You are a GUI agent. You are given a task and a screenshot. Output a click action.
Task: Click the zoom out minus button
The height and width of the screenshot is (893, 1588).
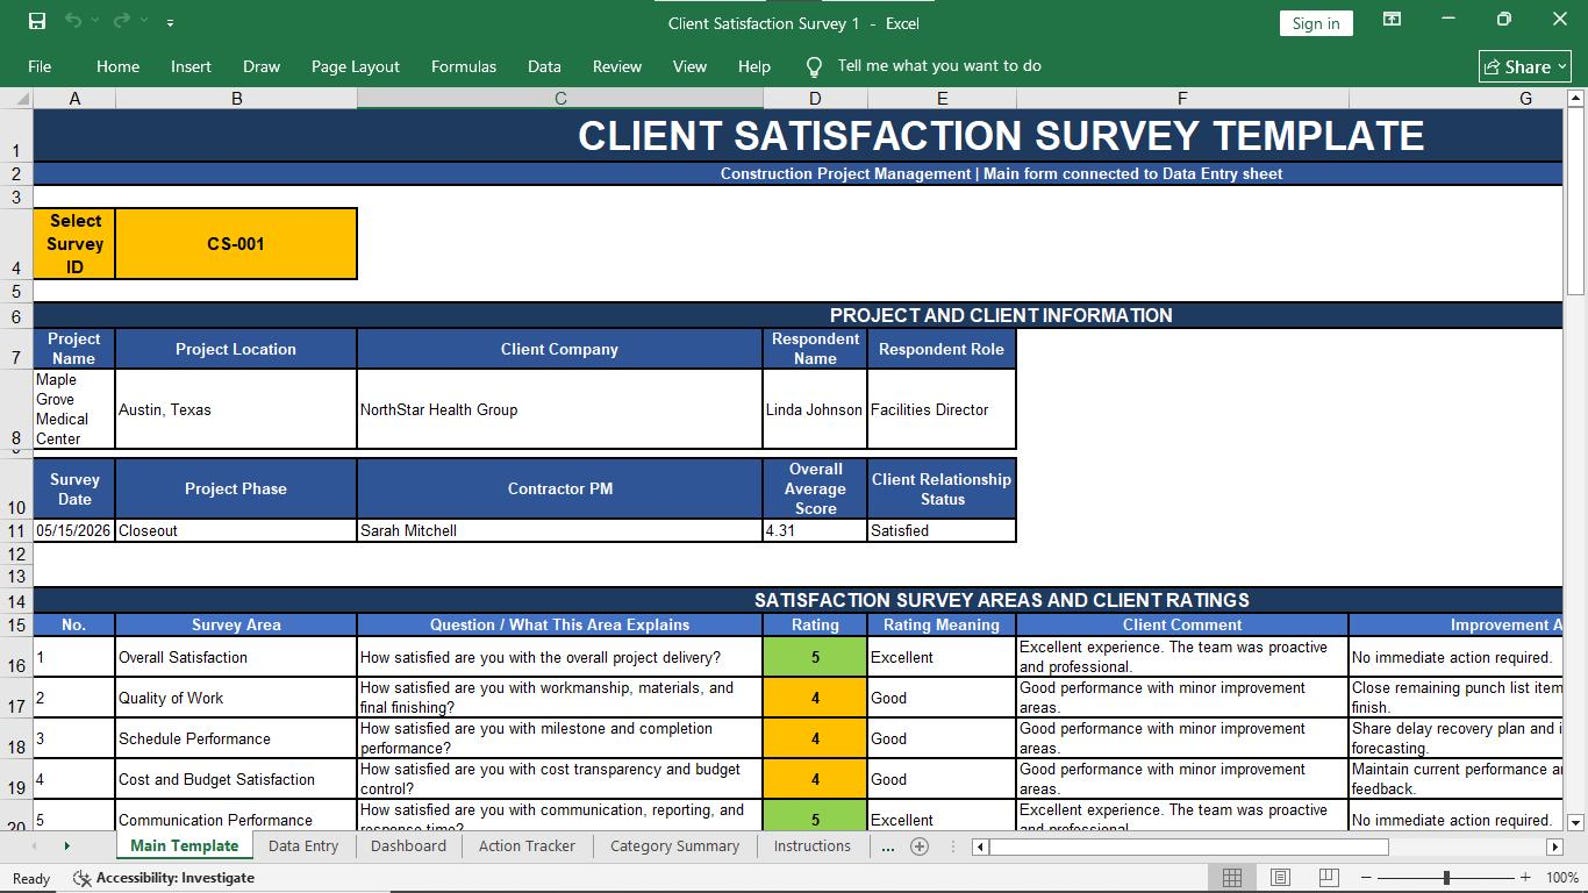pos(1366,877)
